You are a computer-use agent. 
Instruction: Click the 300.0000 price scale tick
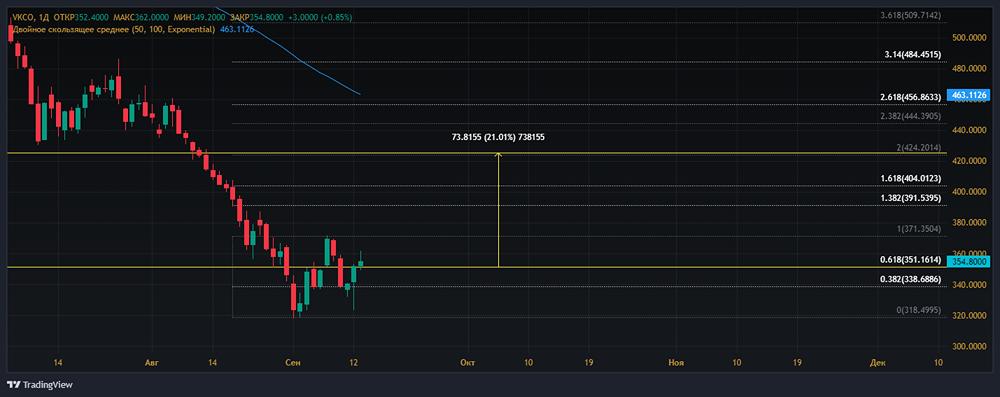(969, 347)
